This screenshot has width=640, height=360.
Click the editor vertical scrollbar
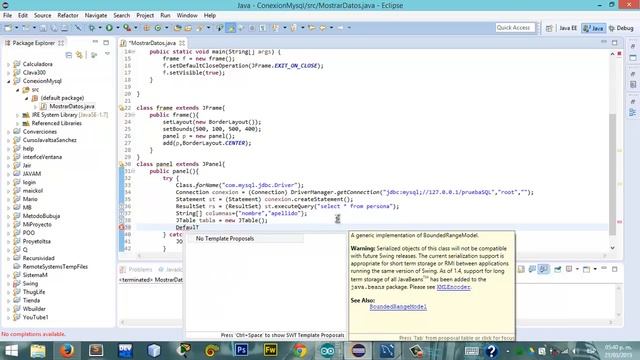(613, 175)
